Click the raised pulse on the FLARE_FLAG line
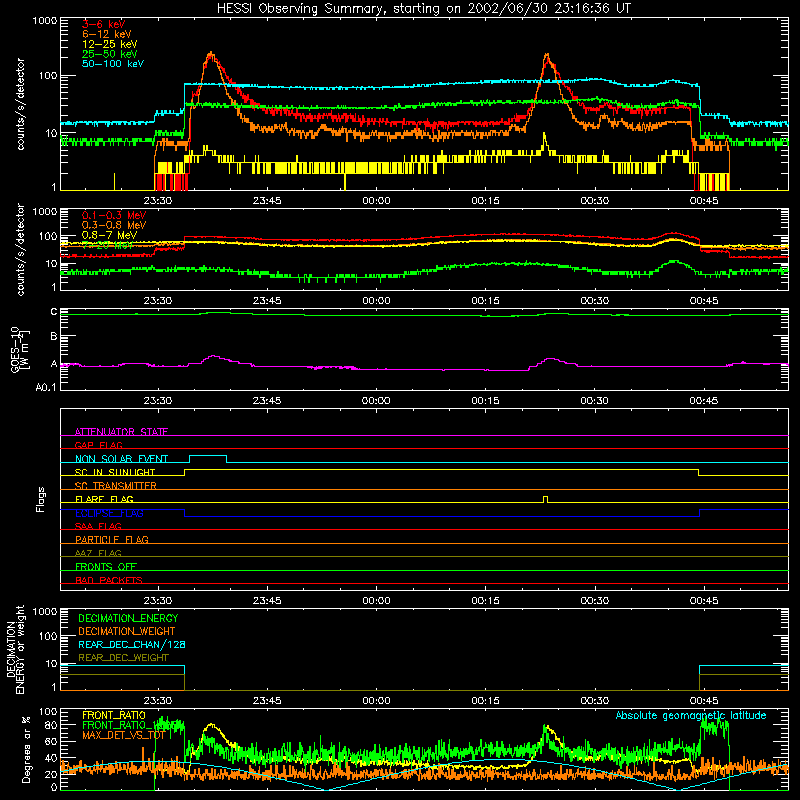 click(545, 499)
